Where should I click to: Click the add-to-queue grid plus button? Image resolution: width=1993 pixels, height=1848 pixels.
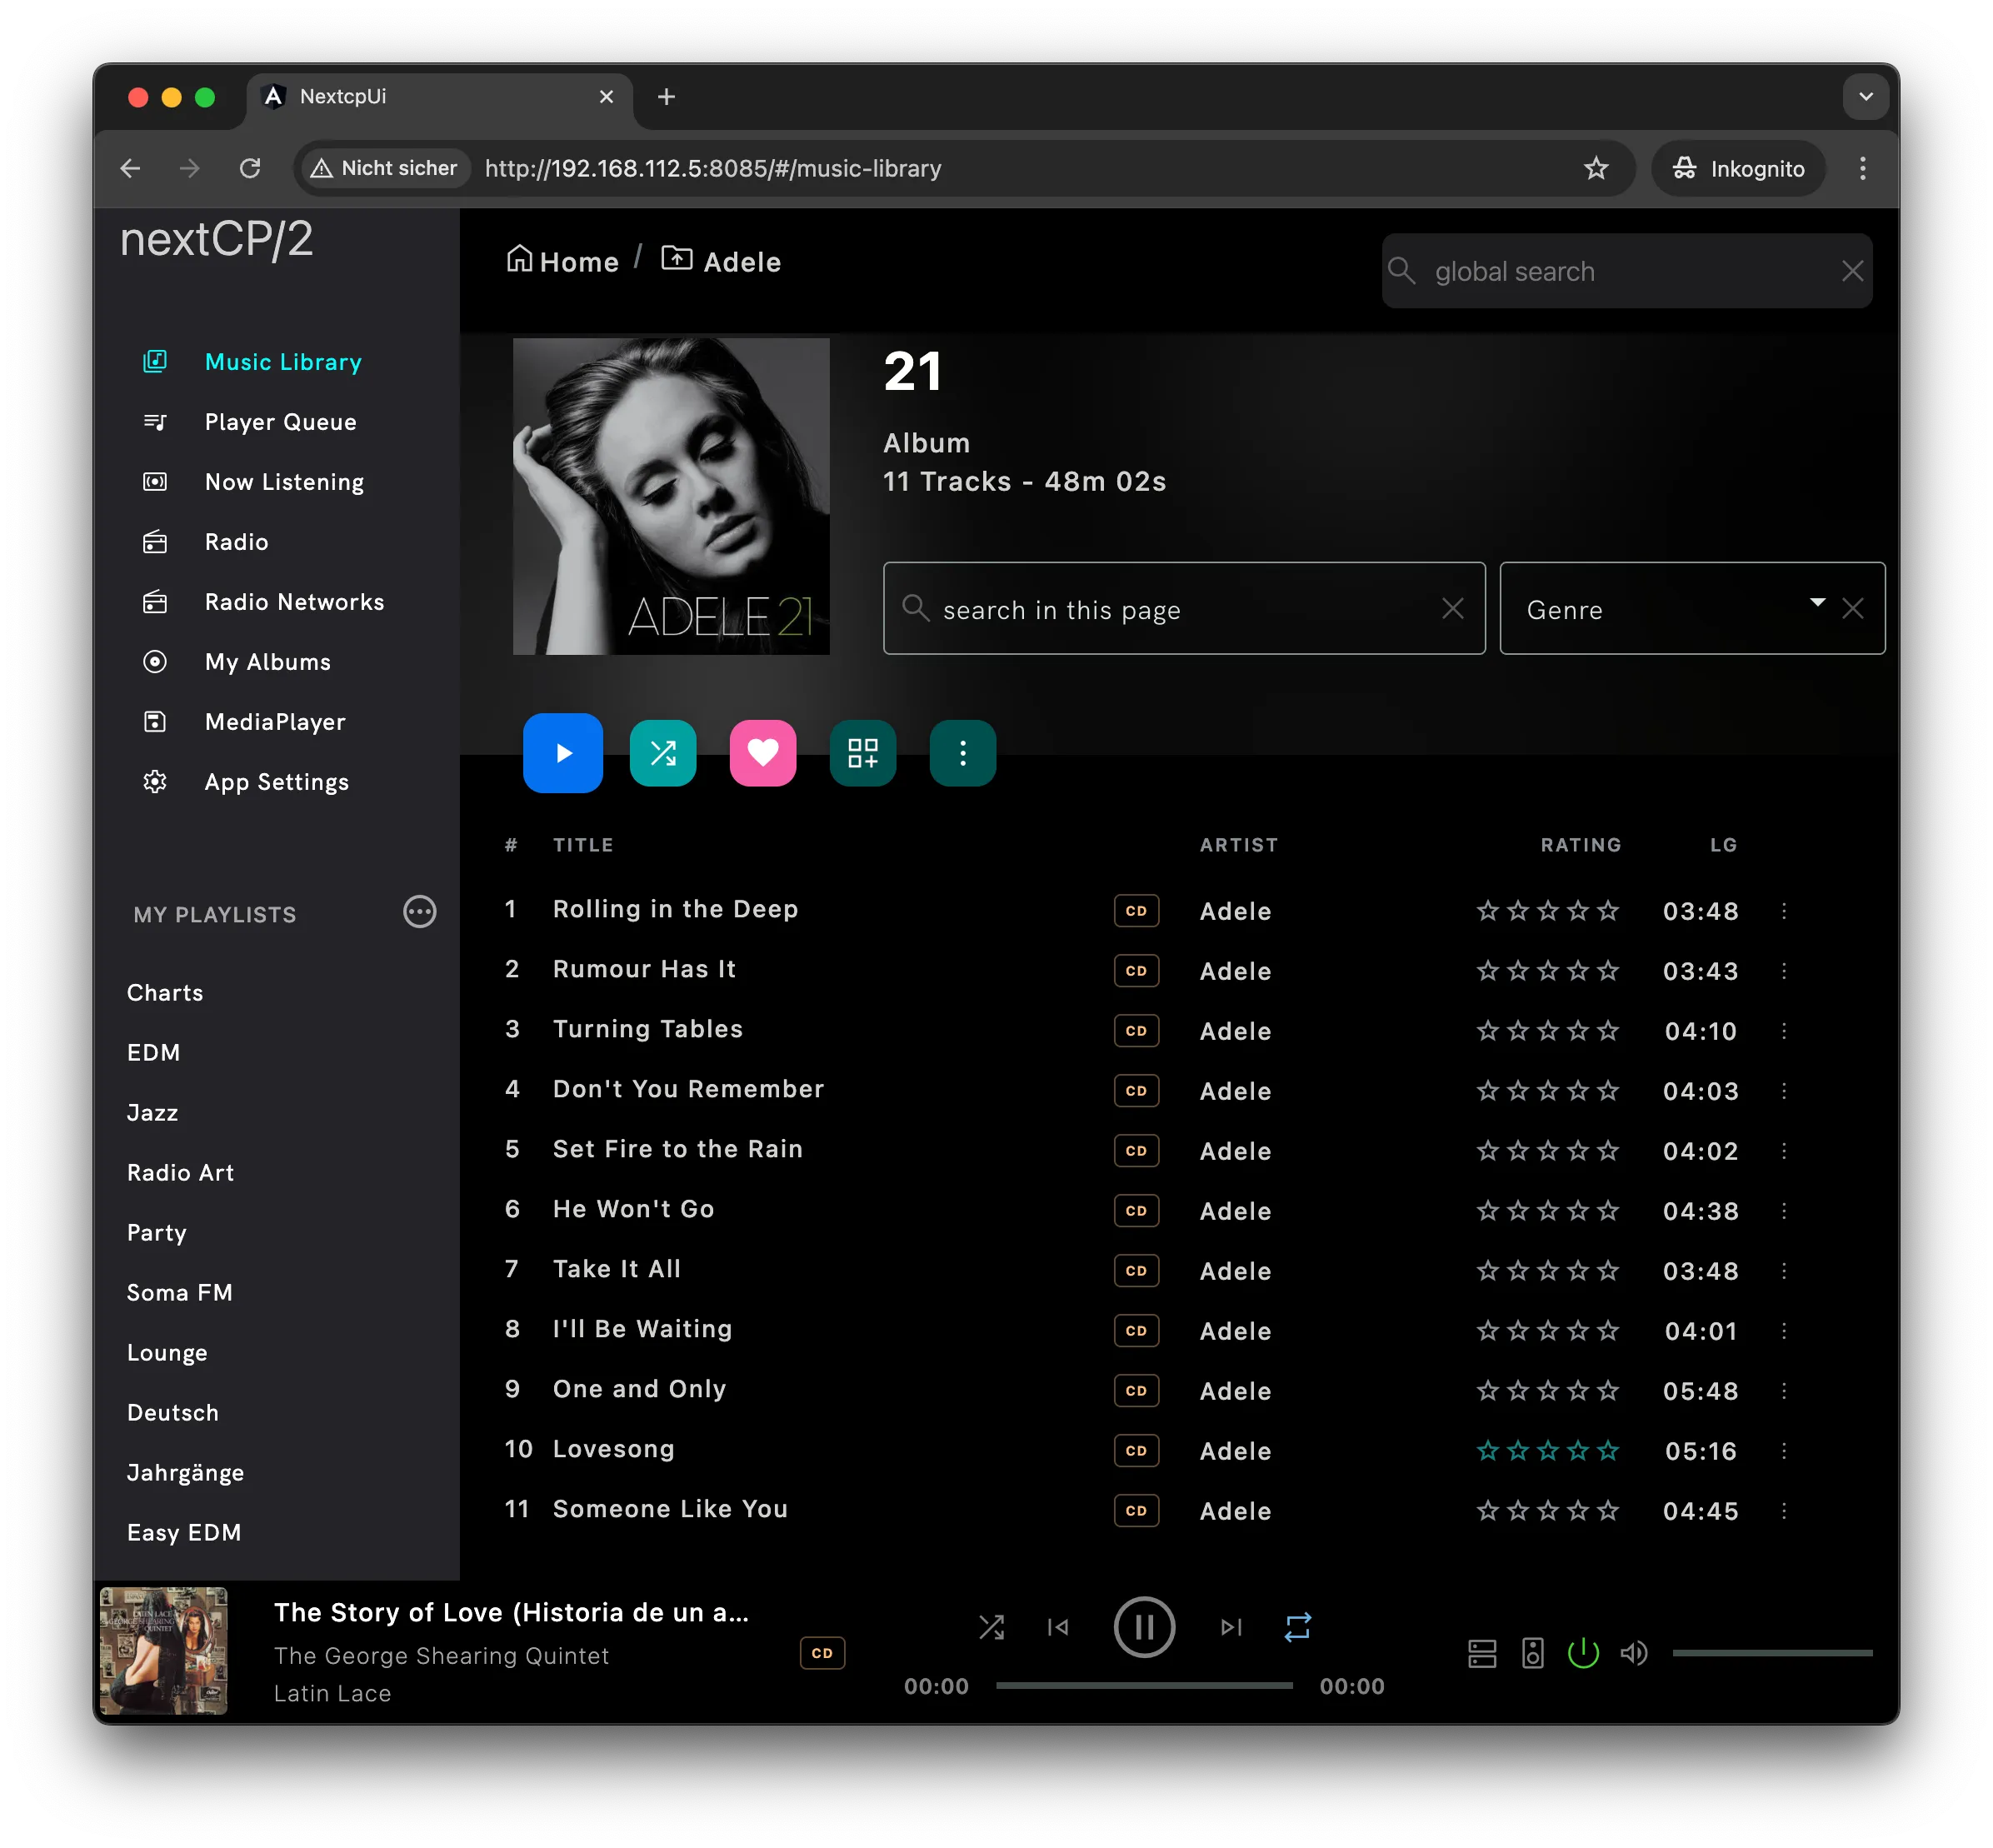point(863,752)
